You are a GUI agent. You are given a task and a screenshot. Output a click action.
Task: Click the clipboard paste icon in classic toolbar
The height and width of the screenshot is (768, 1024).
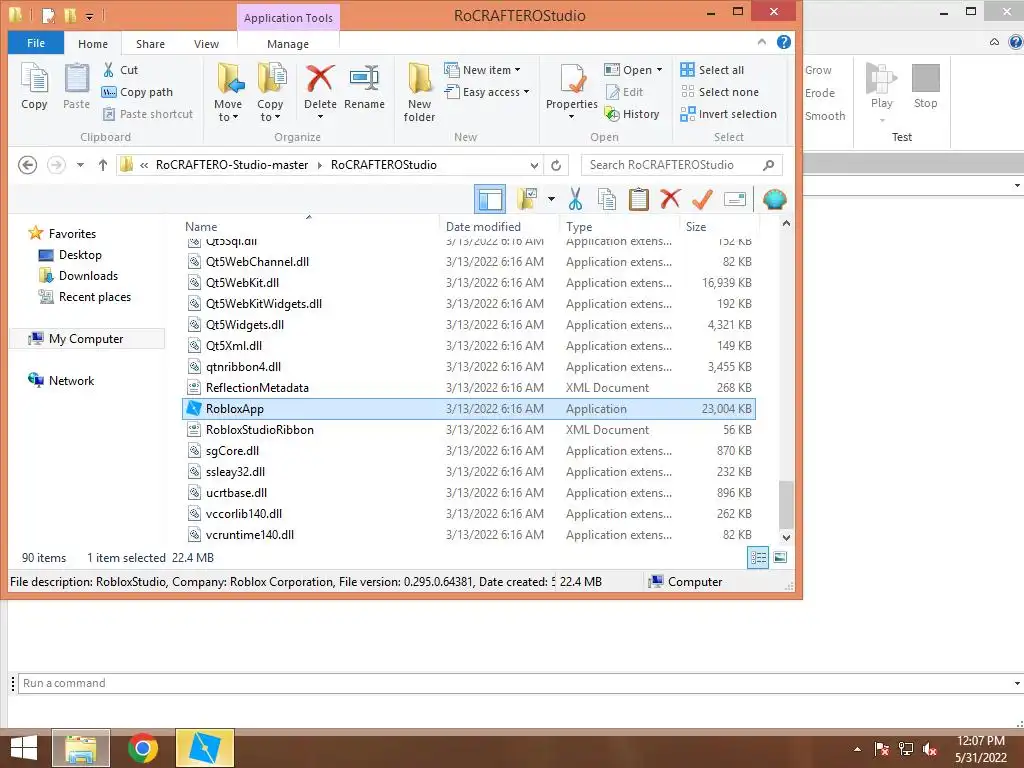[639, 199]
